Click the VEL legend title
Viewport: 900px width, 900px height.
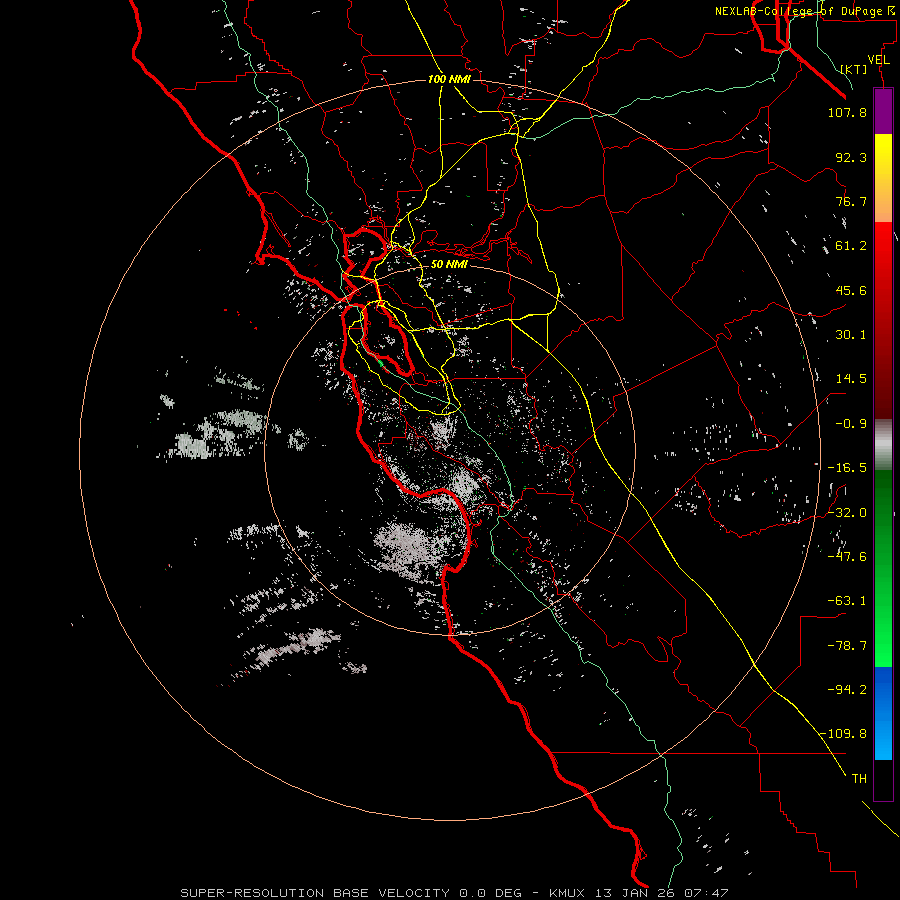(878, 60)
